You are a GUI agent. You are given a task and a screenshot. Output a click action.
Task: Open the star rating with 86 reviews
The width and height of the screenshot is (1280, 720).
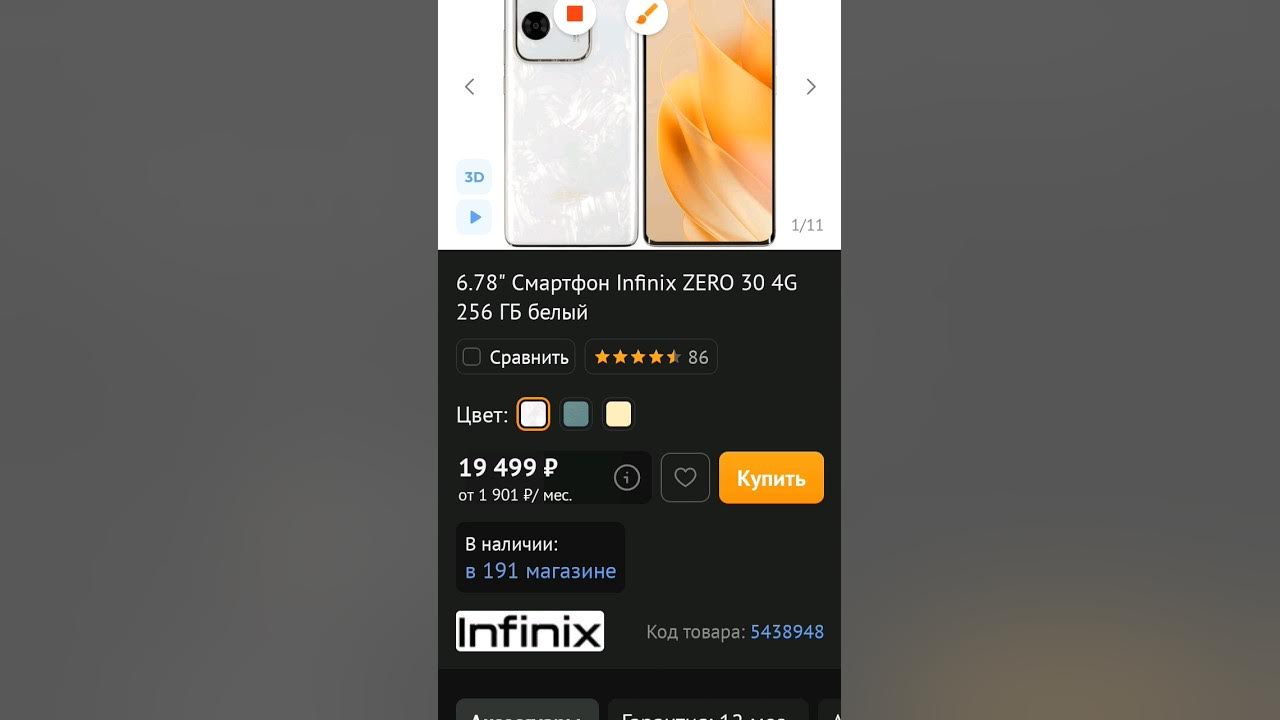tap(651, 357)
